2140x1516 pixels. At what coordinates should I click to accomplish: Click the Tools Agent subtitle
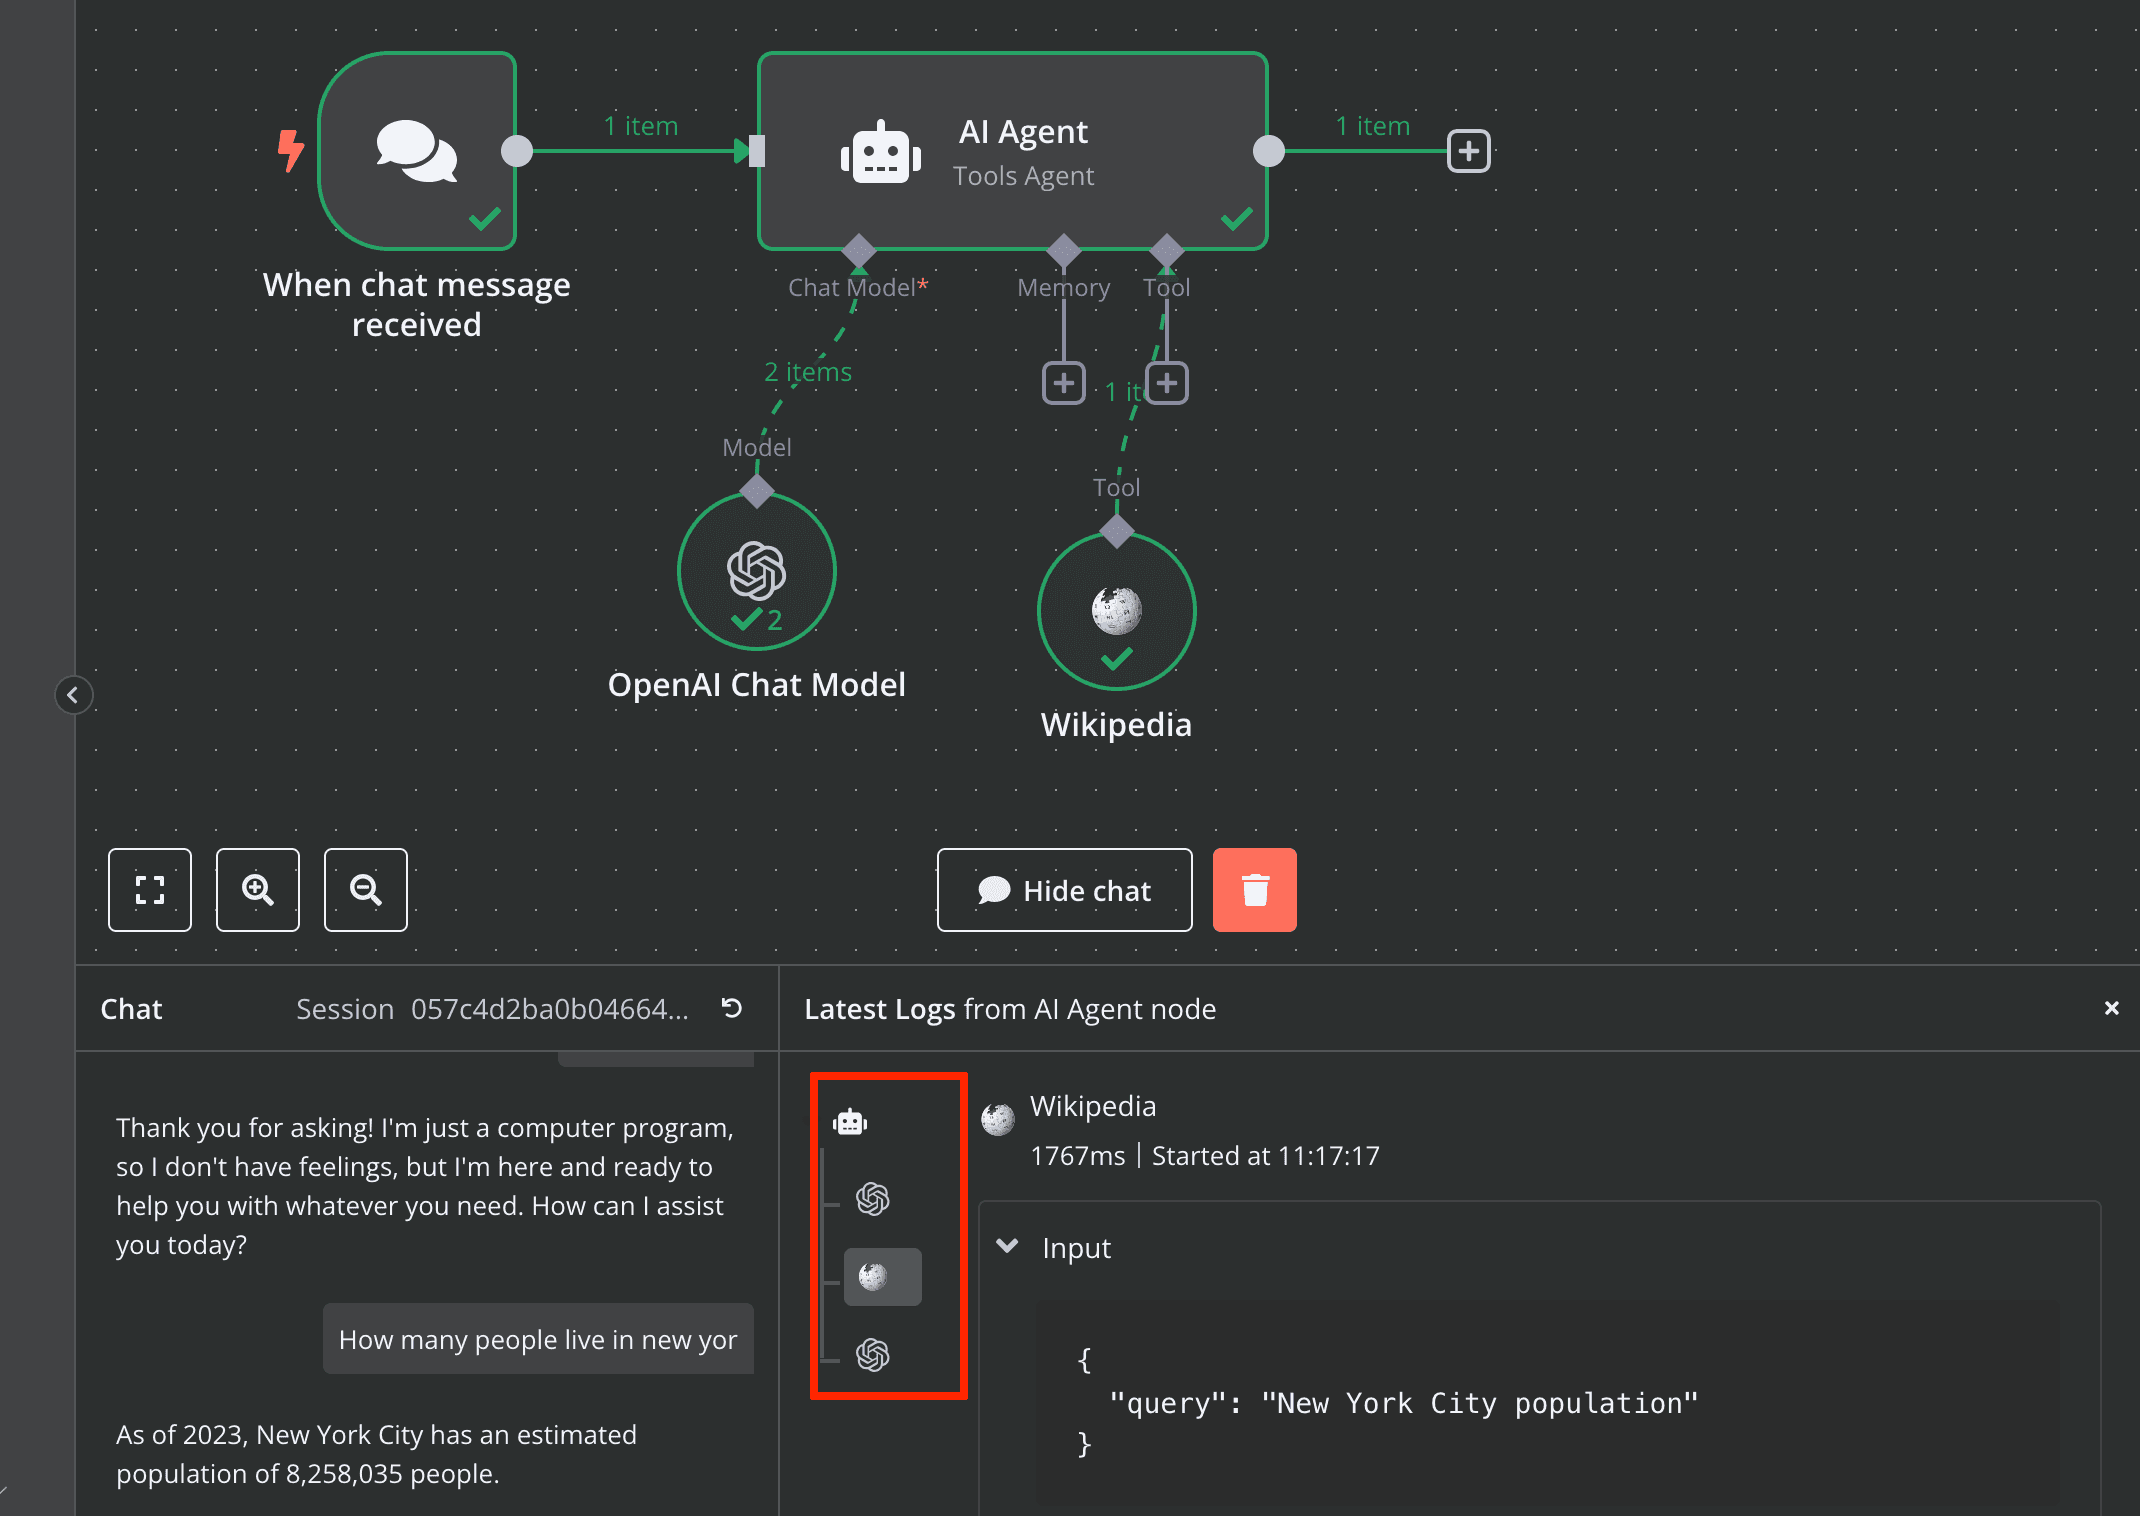point(1023,176)
